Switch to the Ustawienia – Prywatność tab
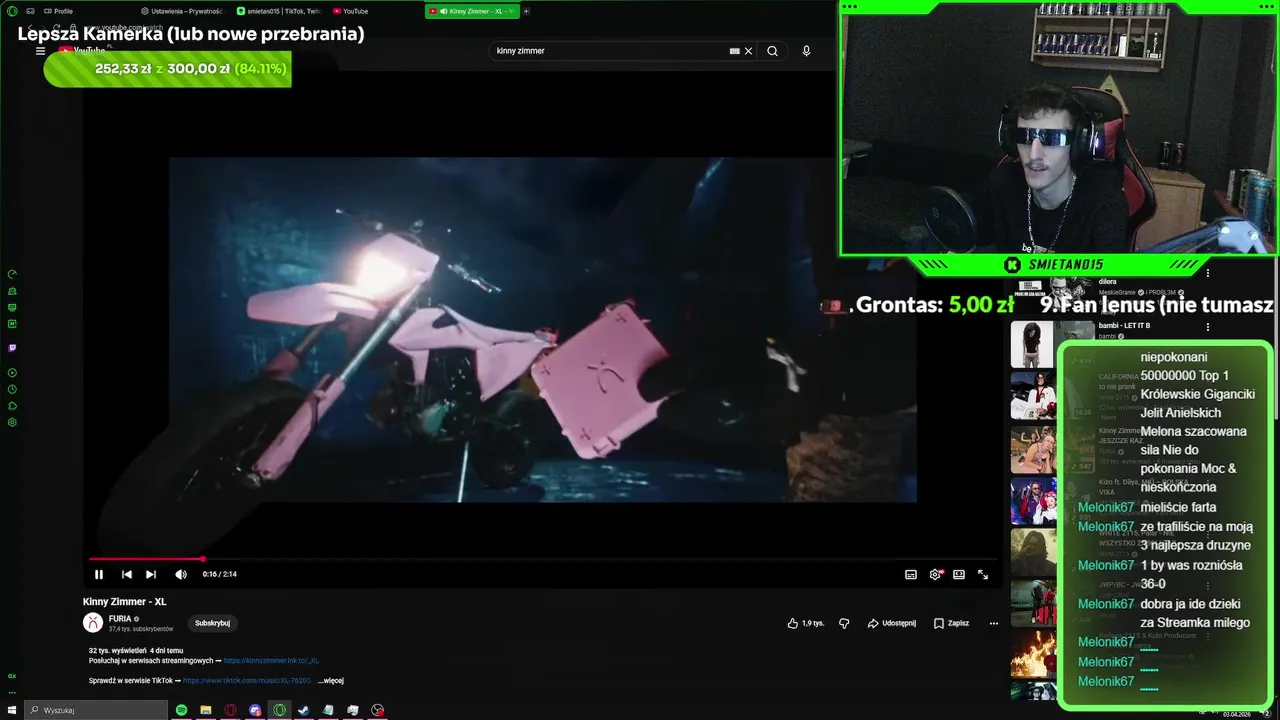This screenshot has width=1280, height=720. 181,11
